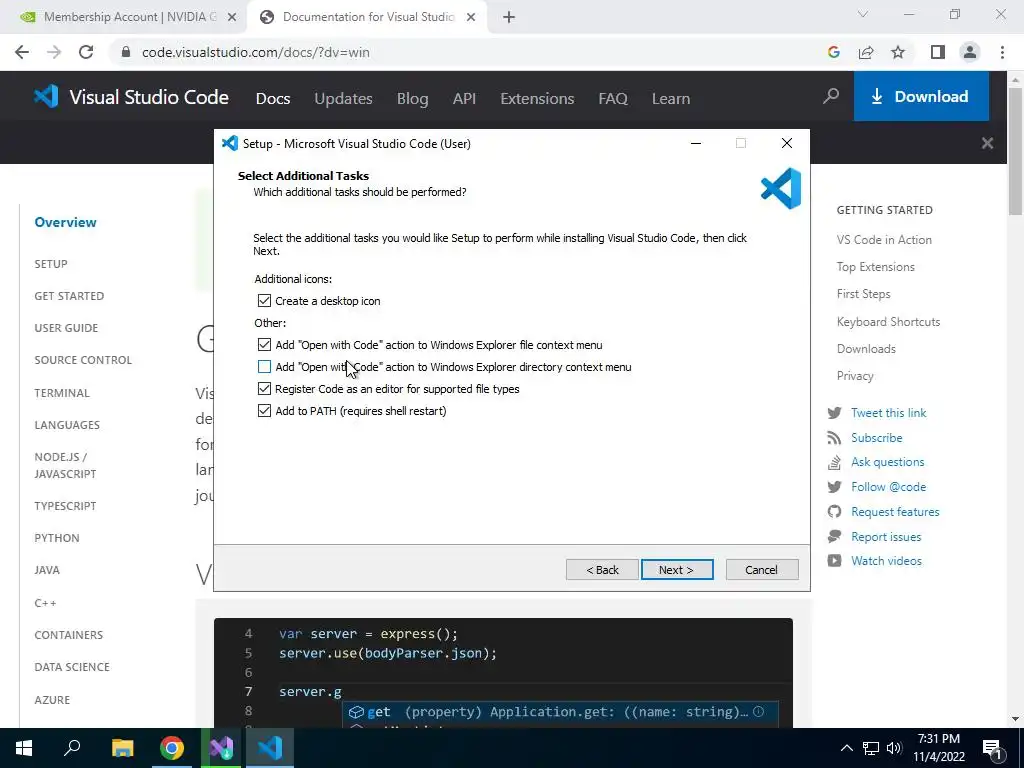
Task: Open Keyboard Shortcuts link
Action: tap(889, 321)
